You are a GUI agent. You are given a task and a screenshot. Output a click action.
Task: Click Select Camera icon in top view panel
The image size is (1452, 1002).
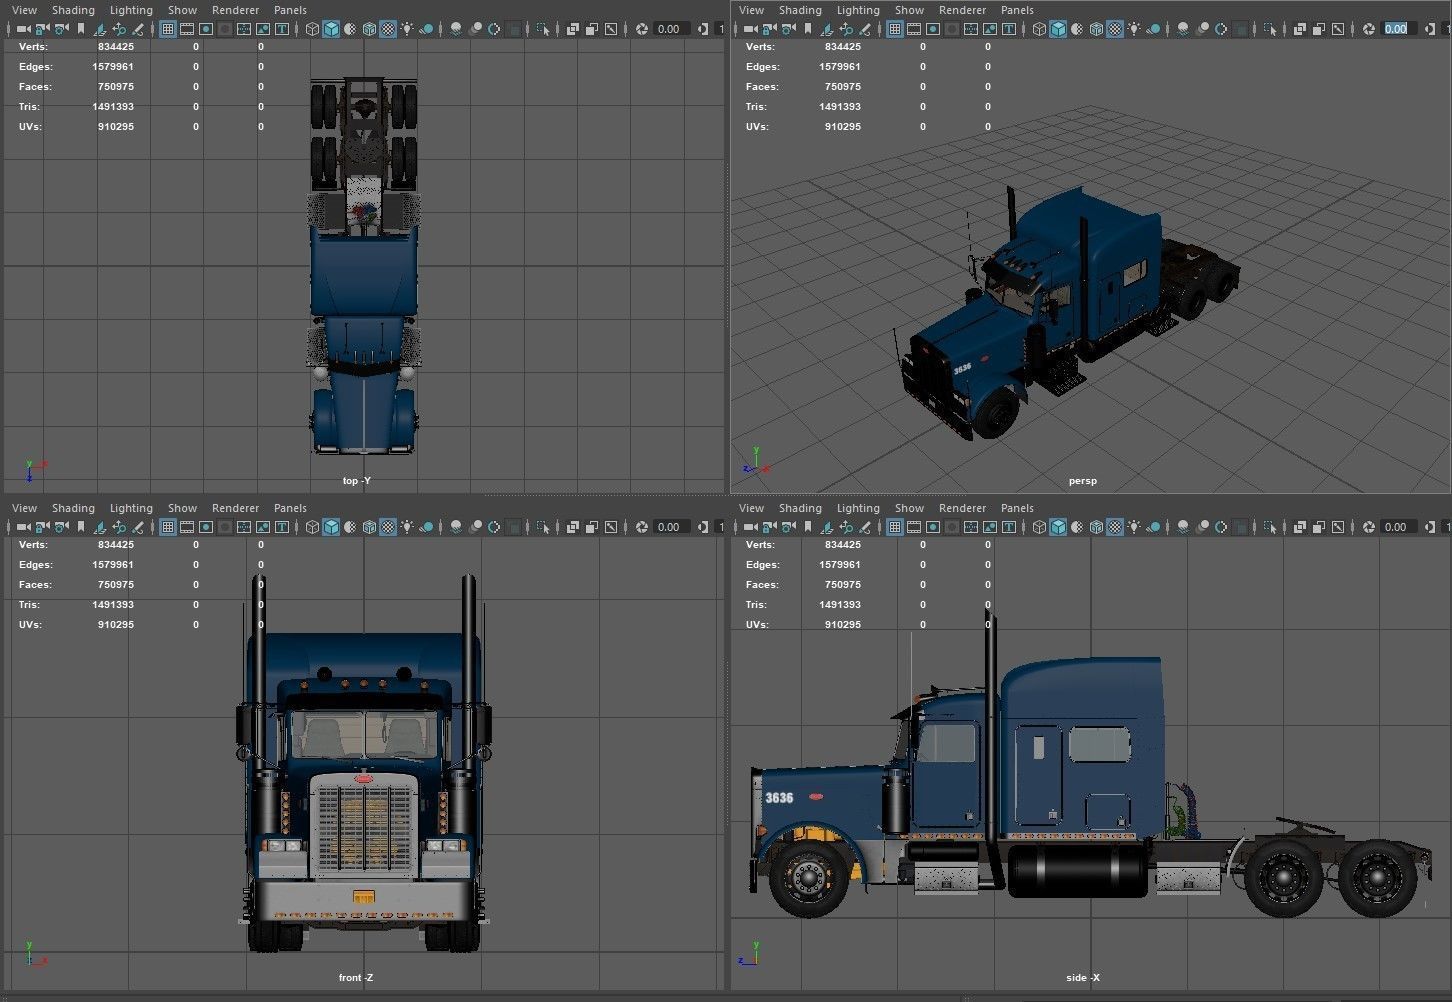[x=23, y=29]
